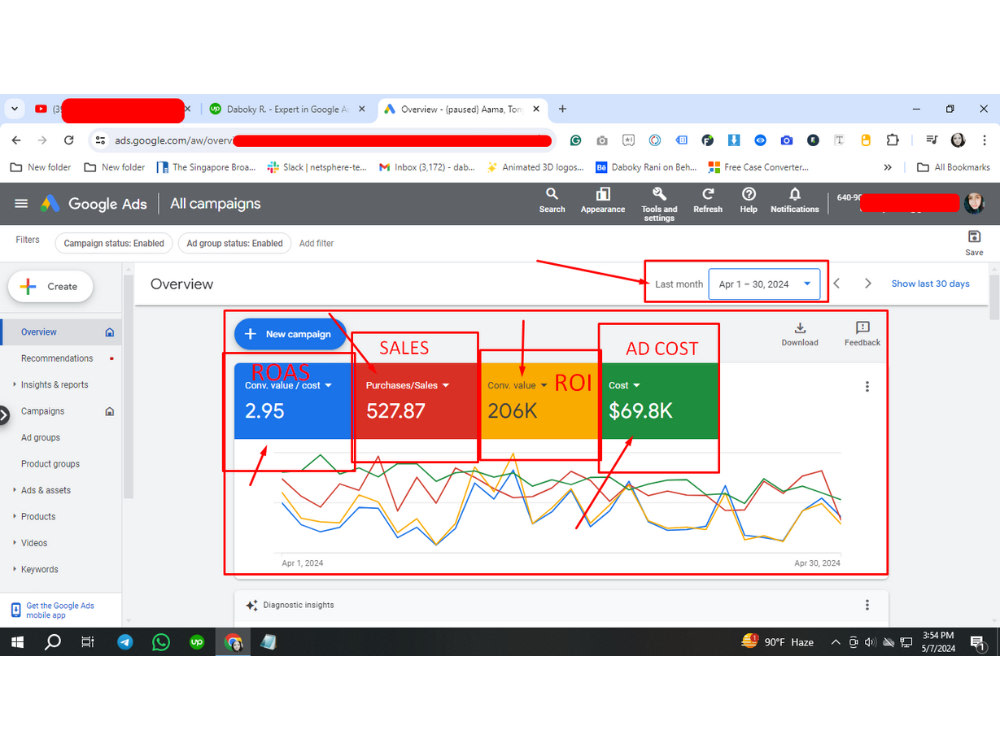This screenshot has width=1000, height=750.
Task: Open a new browser tab
Action: (x=562, y=109)
